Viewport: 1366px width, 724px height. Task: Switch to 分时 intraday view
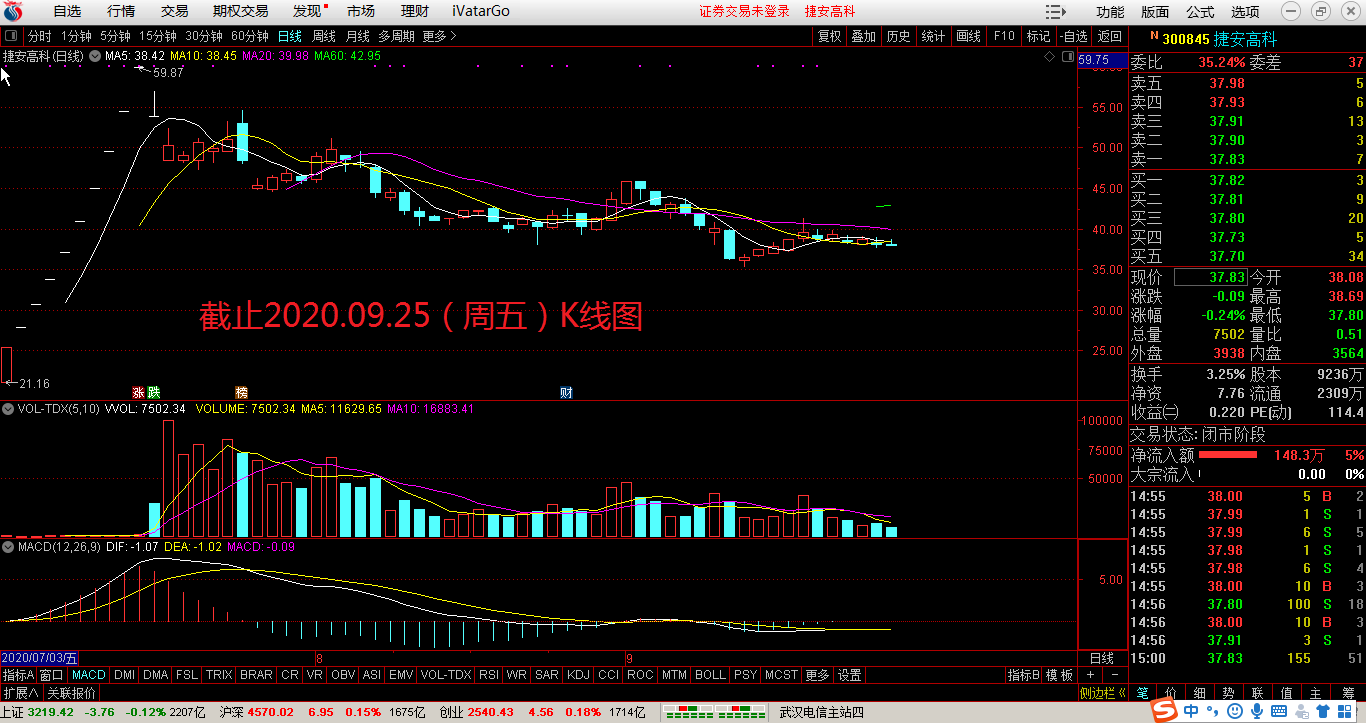click(x=40, y=36)
